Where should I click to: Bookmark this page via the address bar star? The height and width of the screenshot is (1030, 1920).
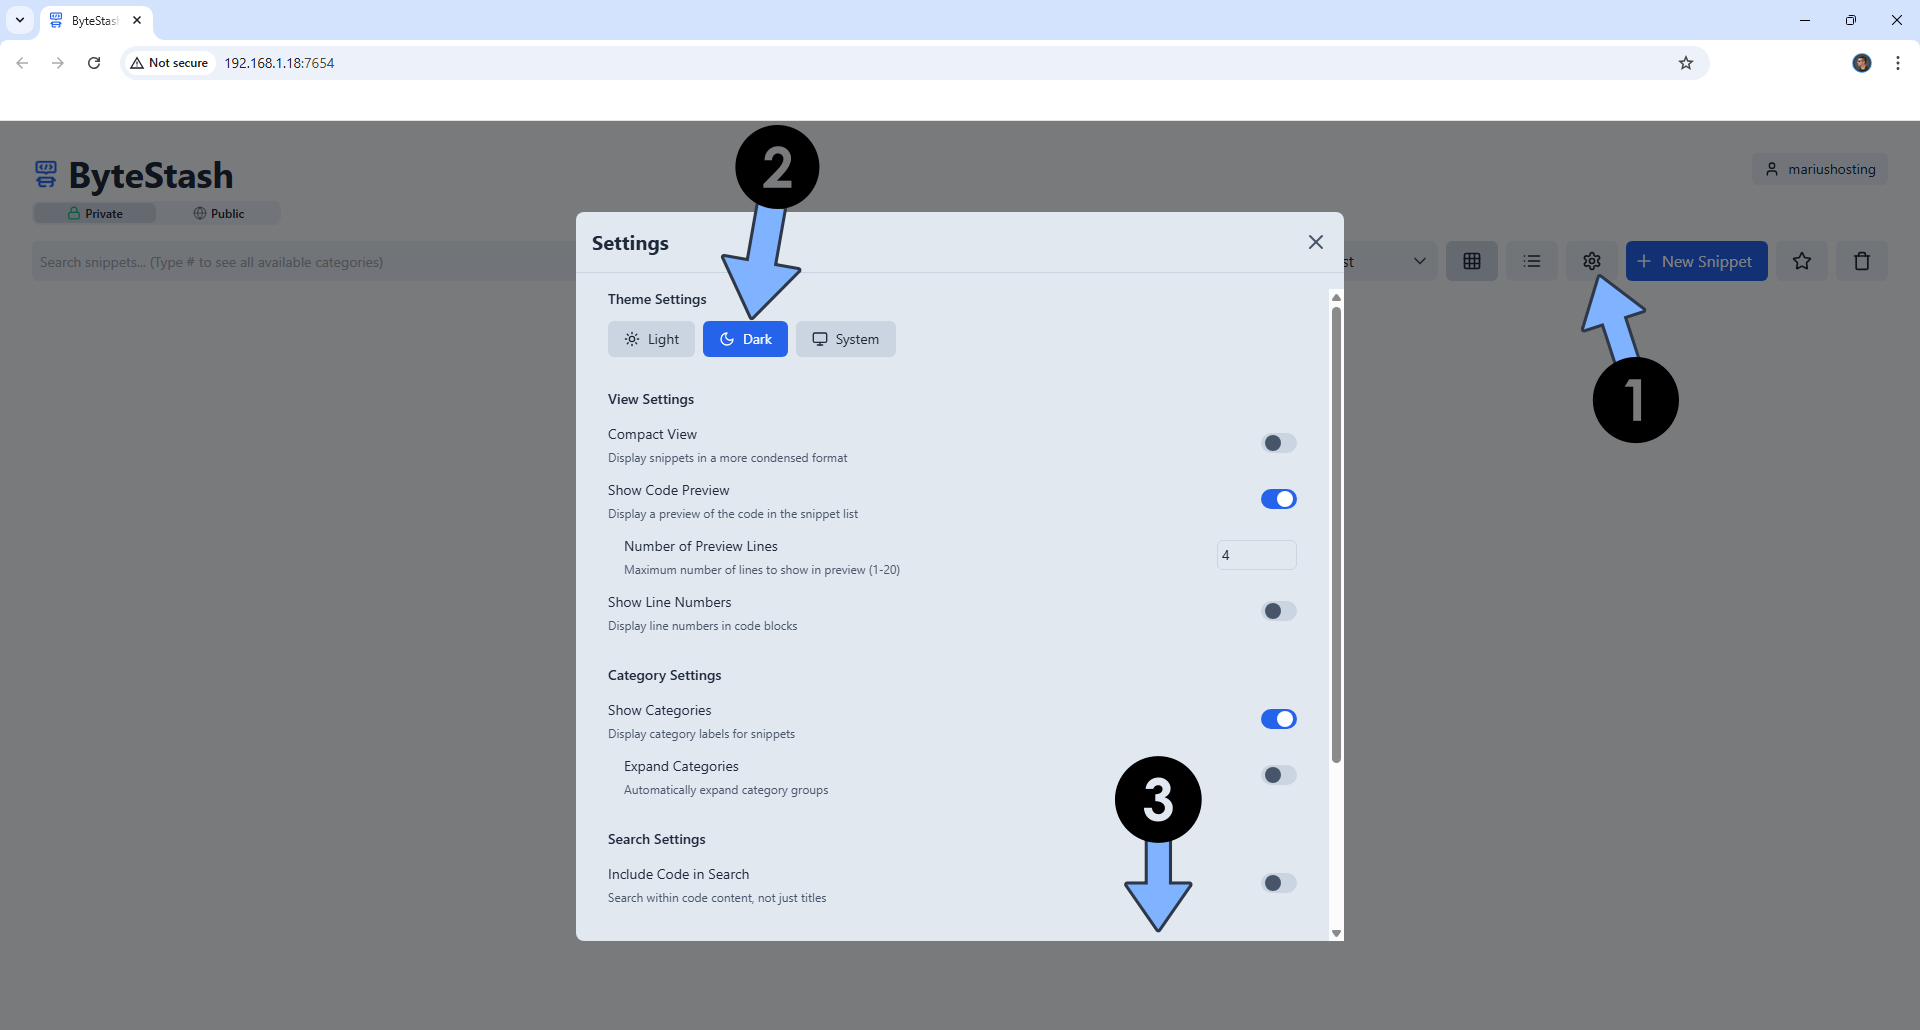click(1687, 62)
